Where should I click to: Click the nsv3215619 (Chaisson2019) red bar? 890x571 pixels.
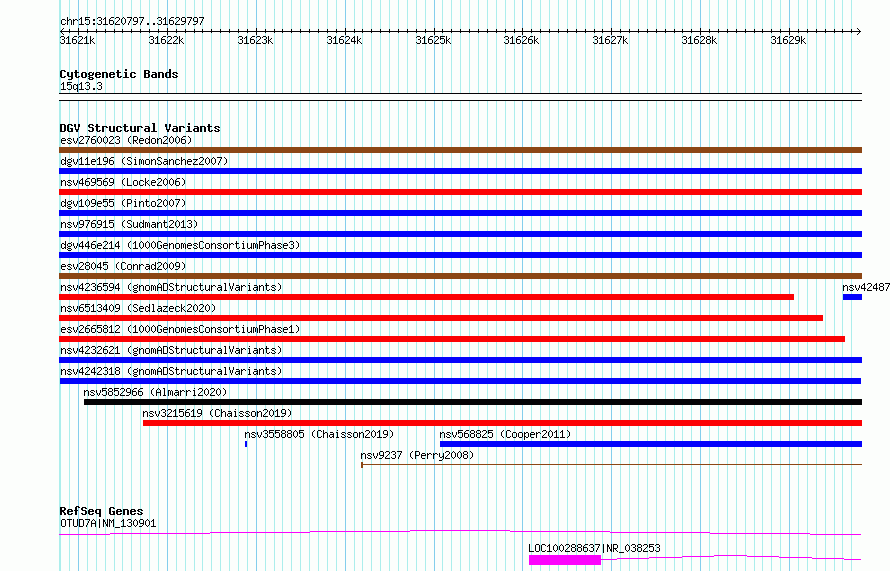point(502,423)
